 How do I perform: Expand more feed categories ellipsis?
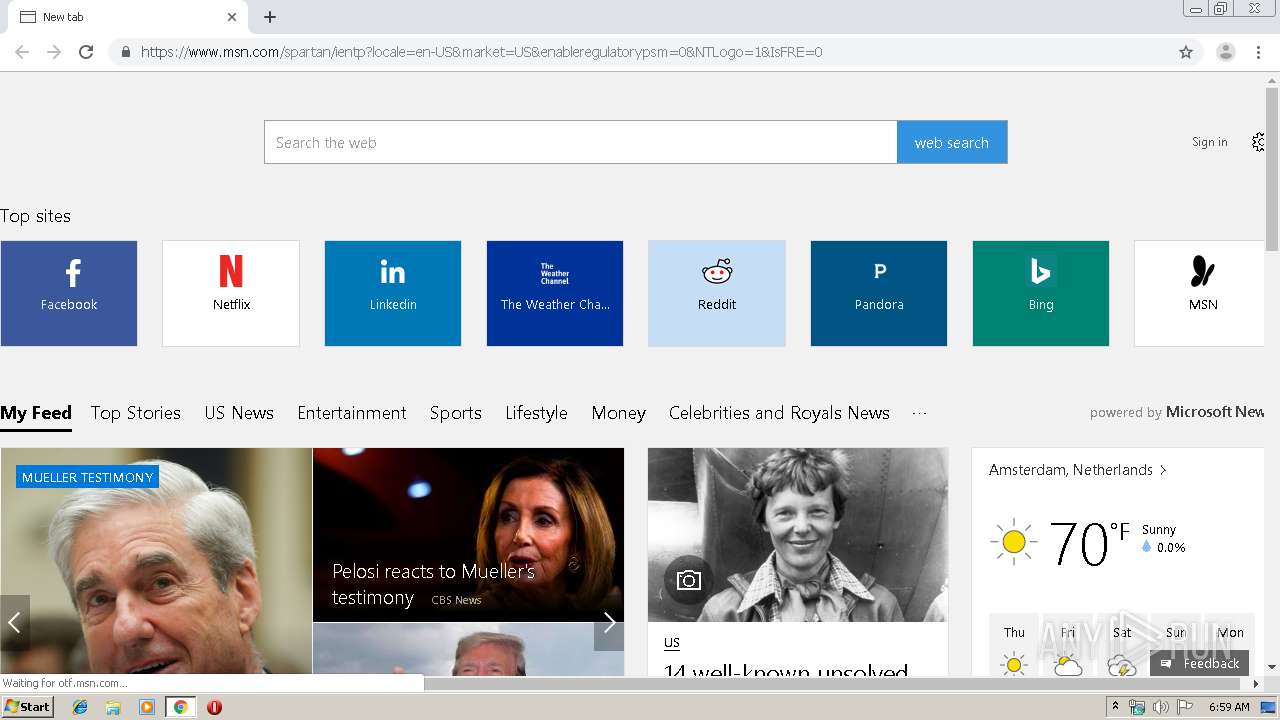point(920,413)
